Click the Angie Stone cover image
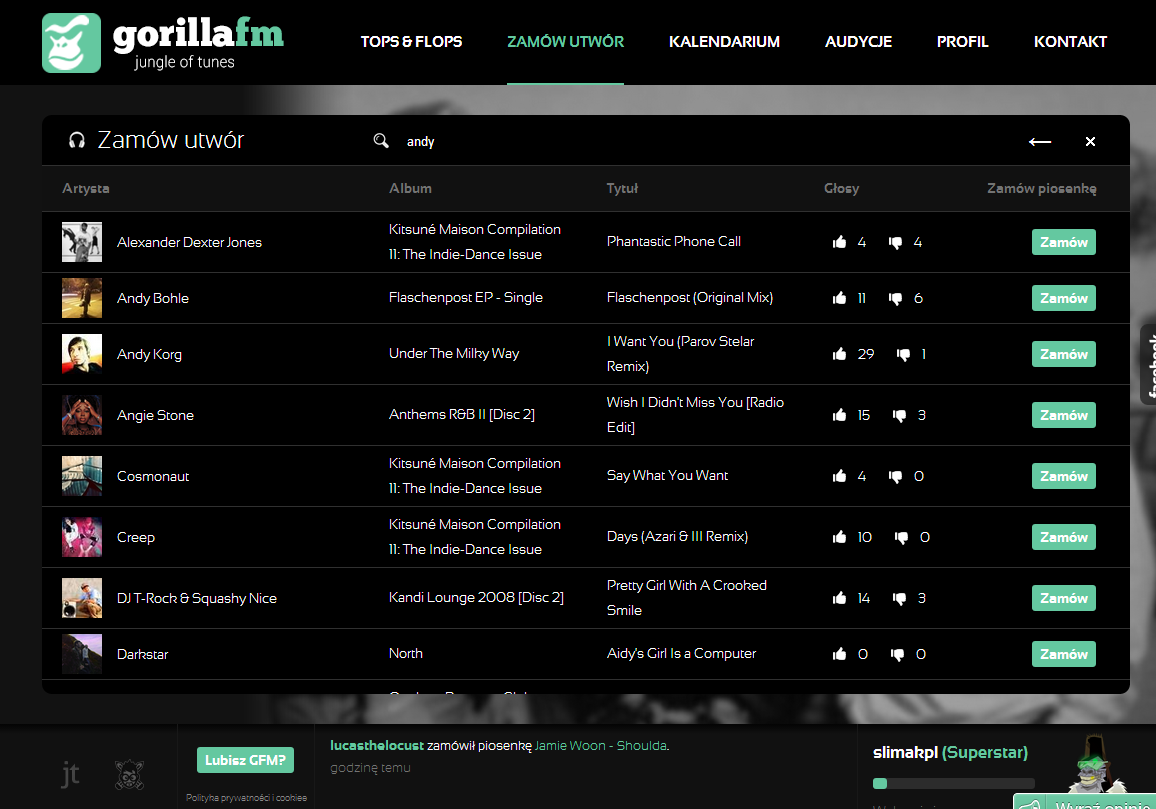 pyautogui.click(x=82, y=415)
